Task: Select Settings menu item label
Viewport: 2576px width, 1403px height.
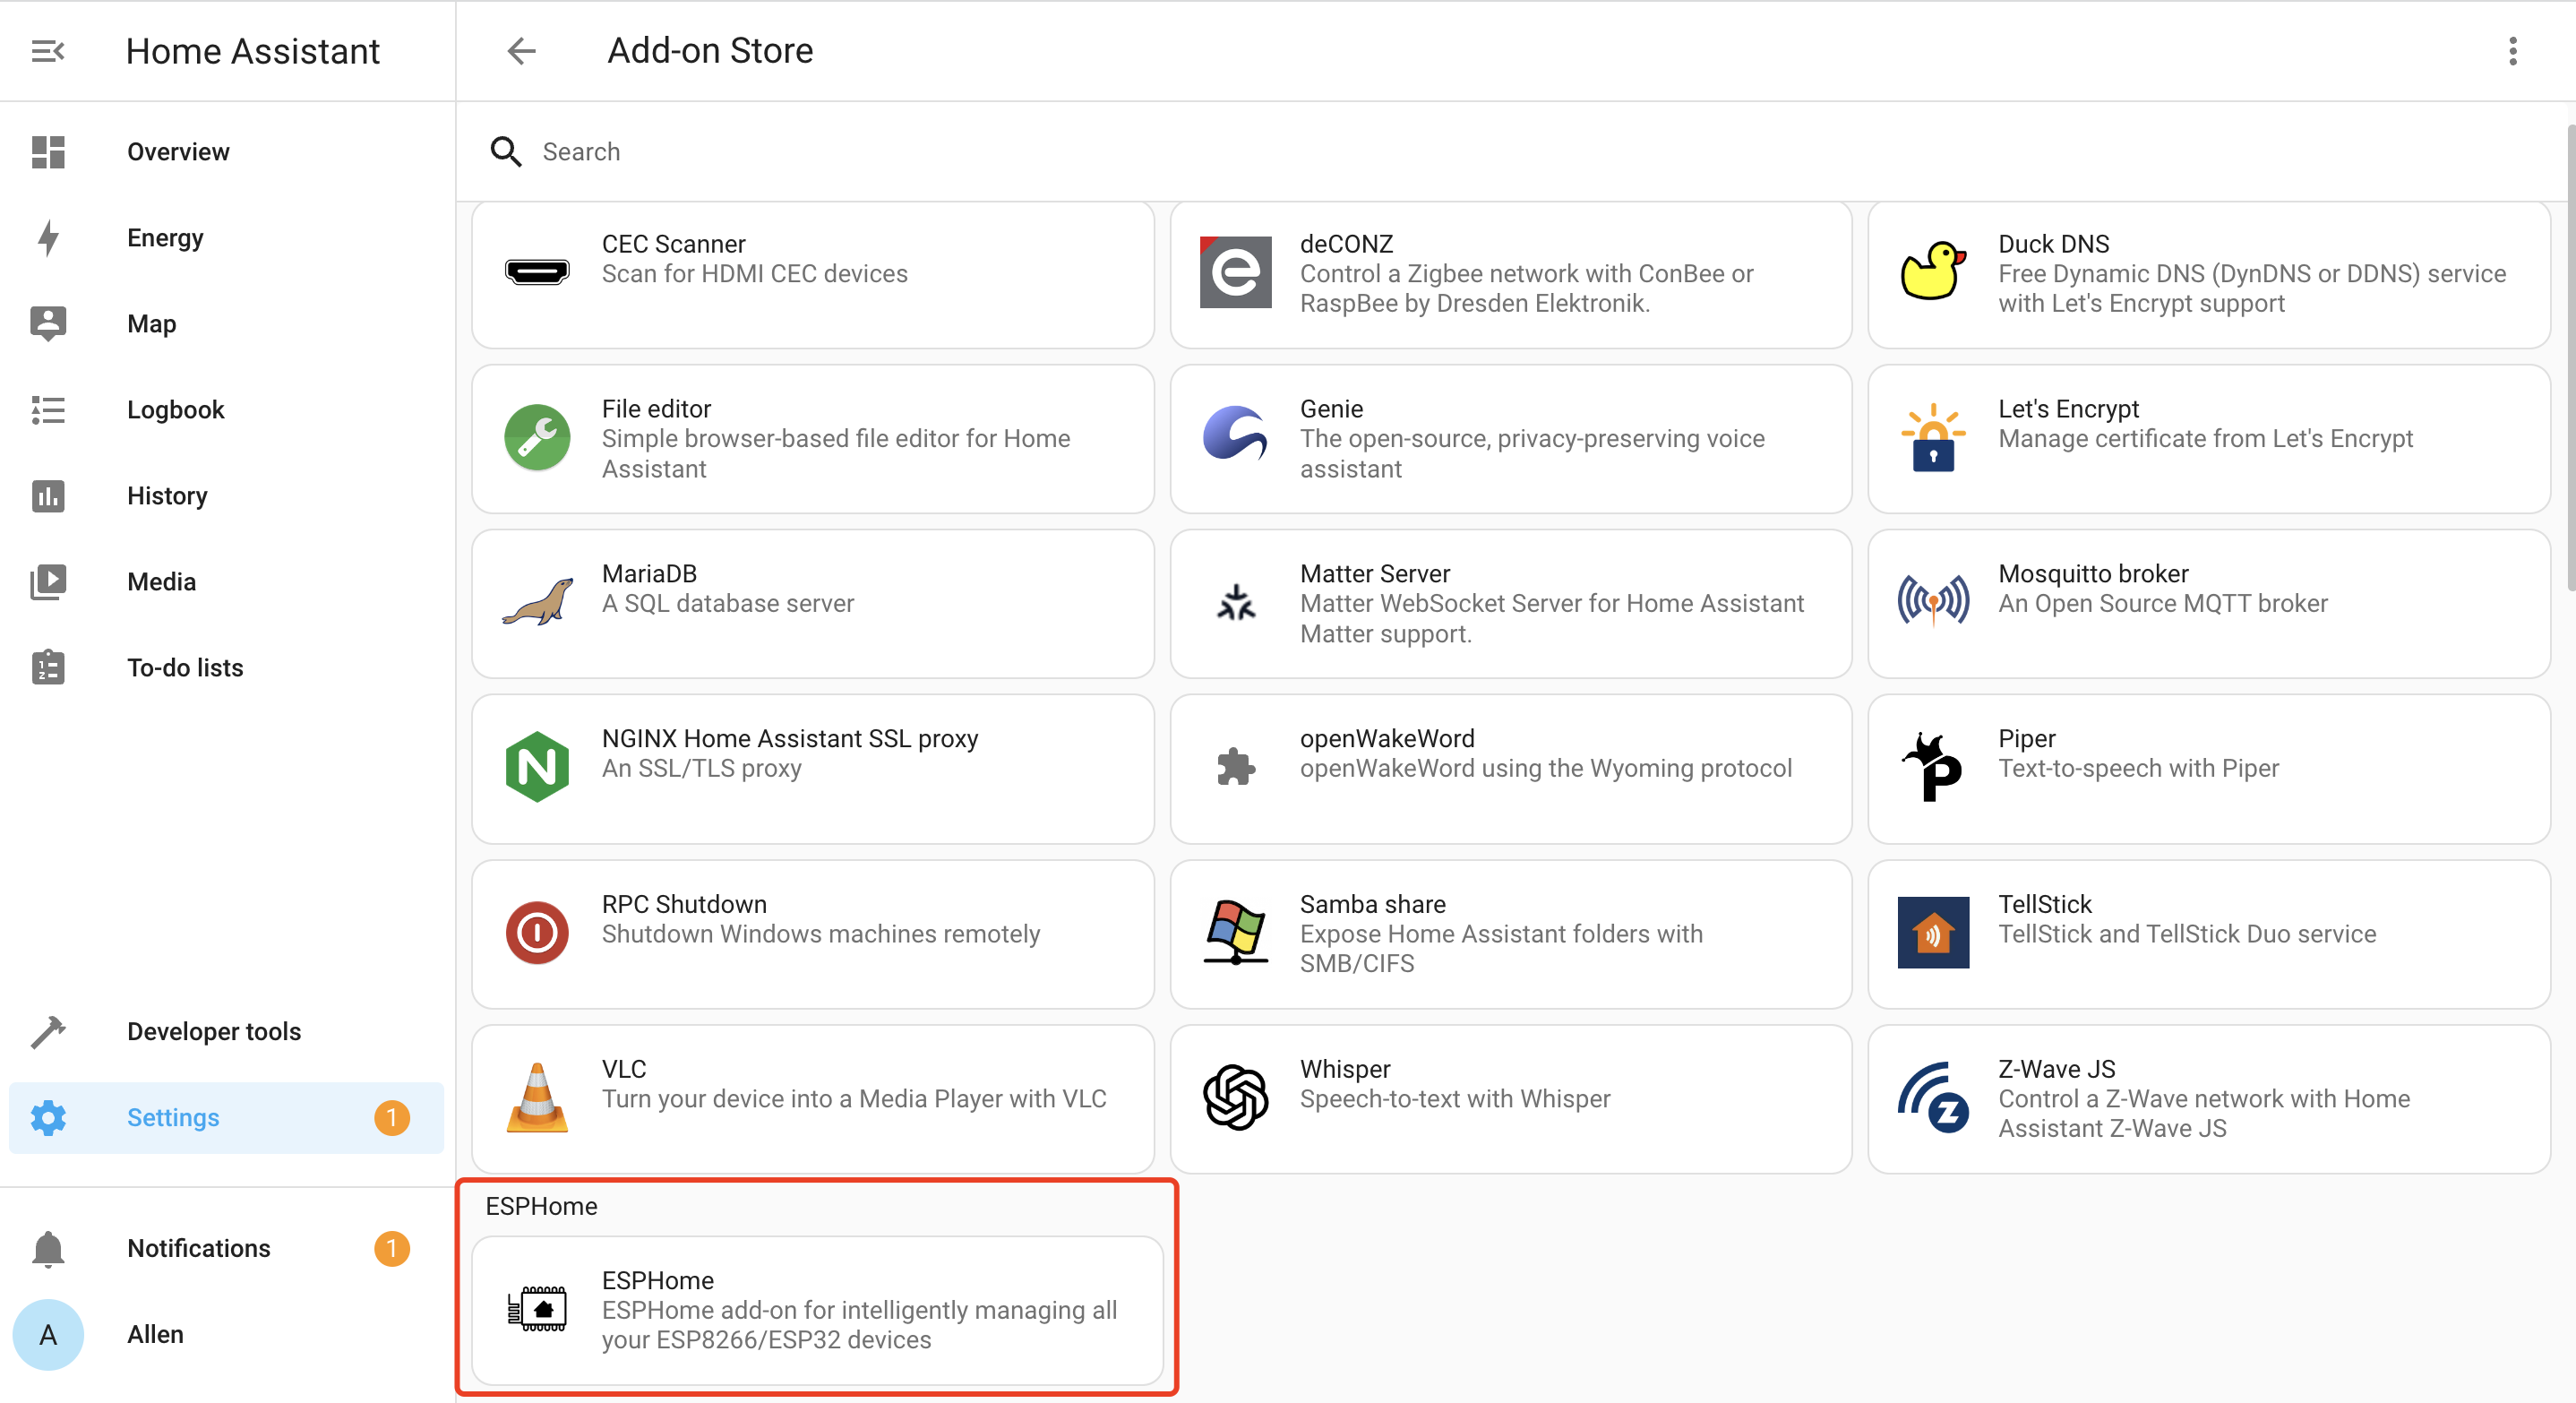Action: (x=173, y=1117)
